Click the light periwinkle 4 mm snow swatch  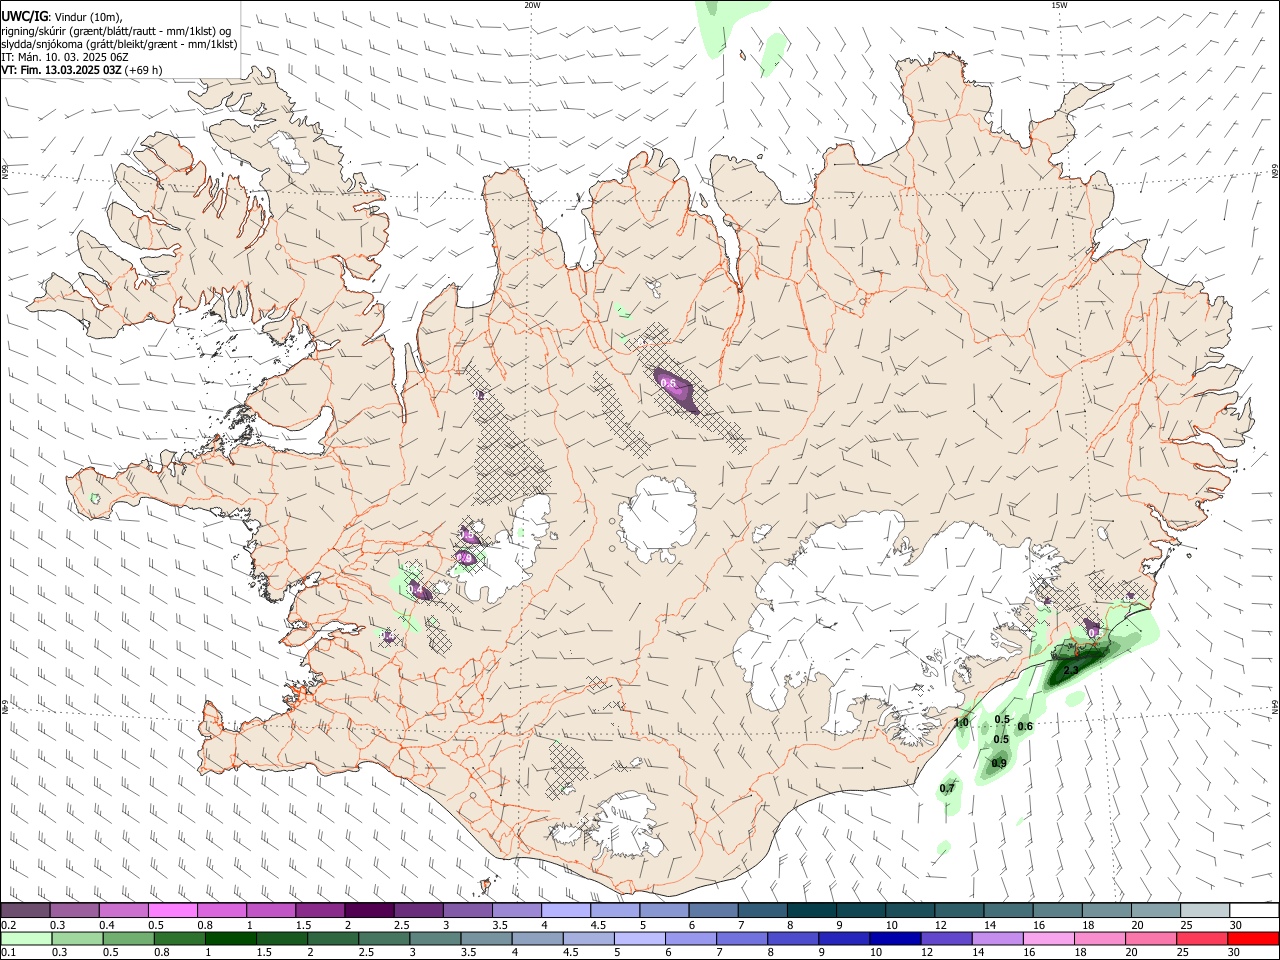(566, 911)
